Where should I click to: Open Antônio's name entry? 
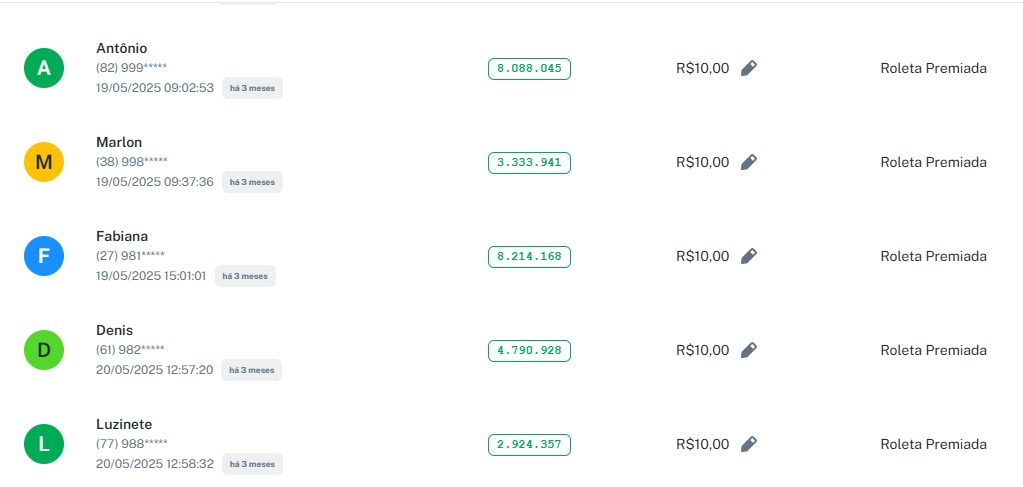[x=122, y=48]
